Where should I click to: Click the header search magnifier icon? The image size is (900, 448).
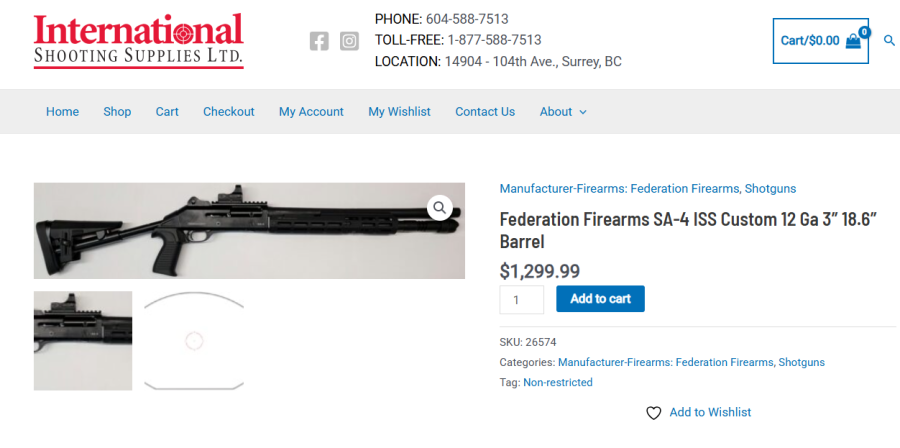pyautogui.click(x=889, y=41)
